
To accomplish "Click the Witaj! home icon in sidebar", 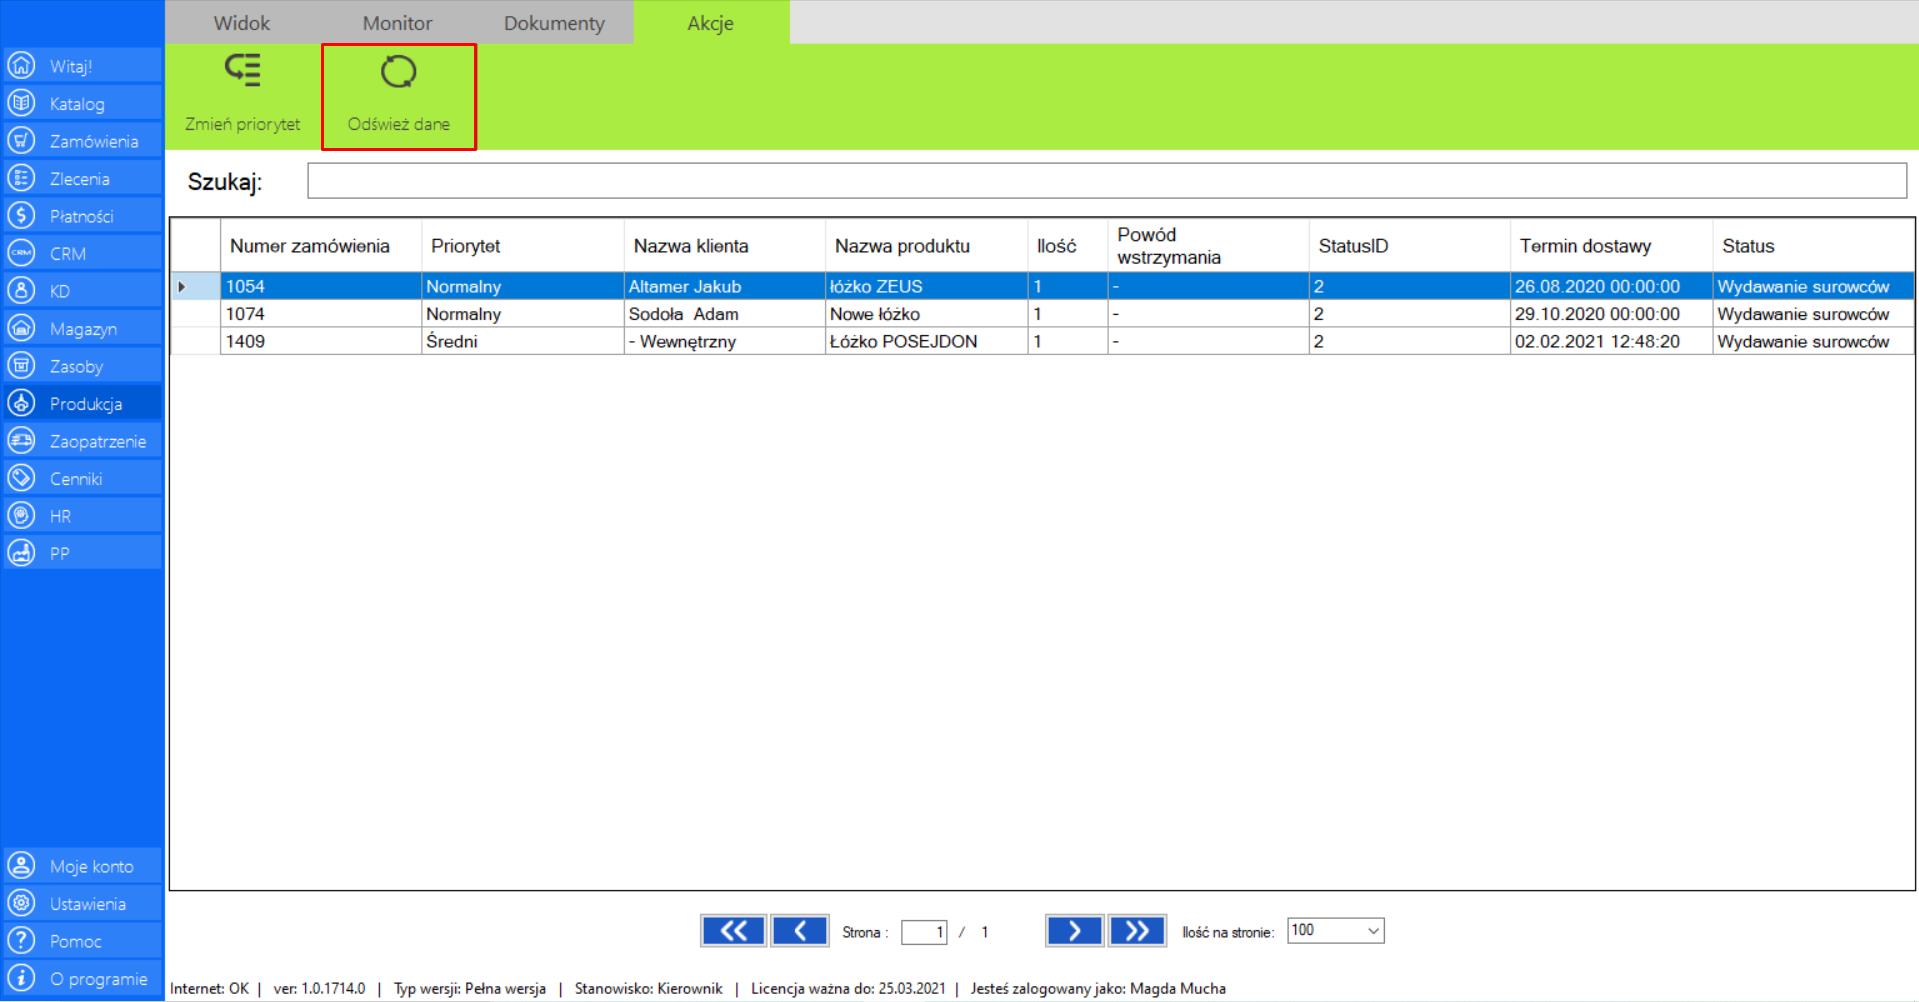I will pos(21,66).
